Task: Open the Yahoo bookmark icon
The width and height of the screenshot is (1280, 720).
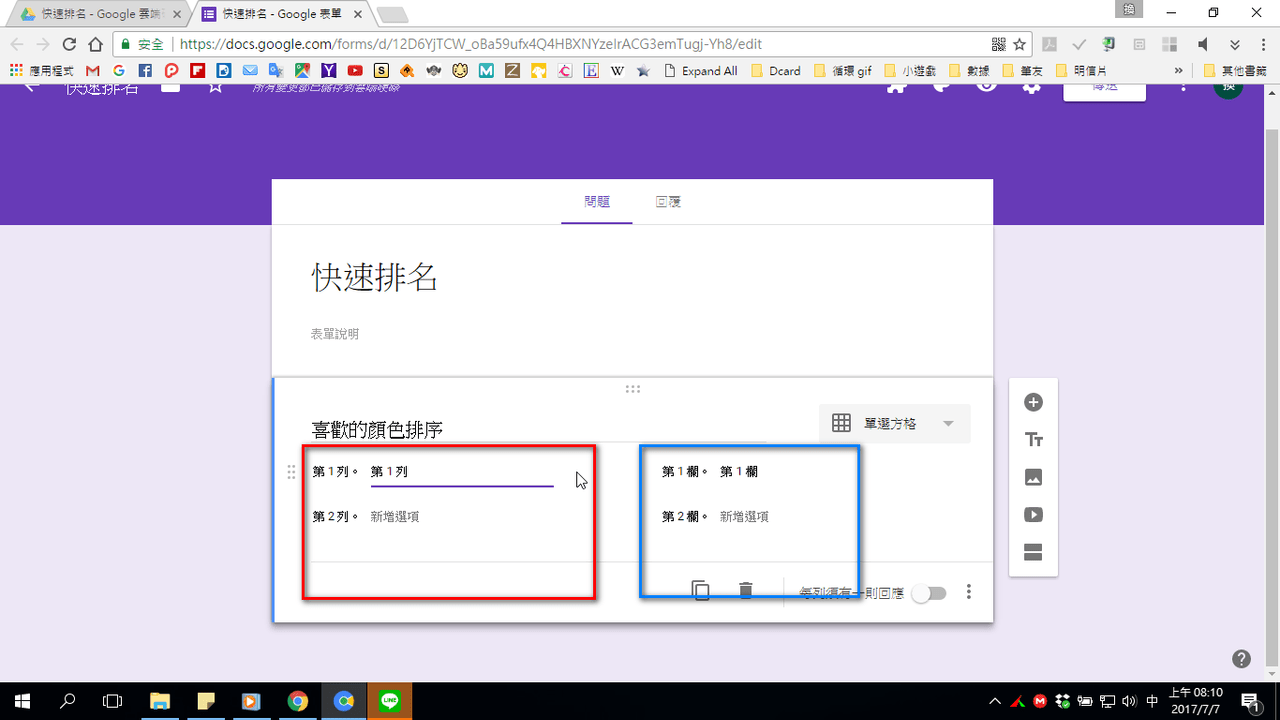Action: click(329, 71)
